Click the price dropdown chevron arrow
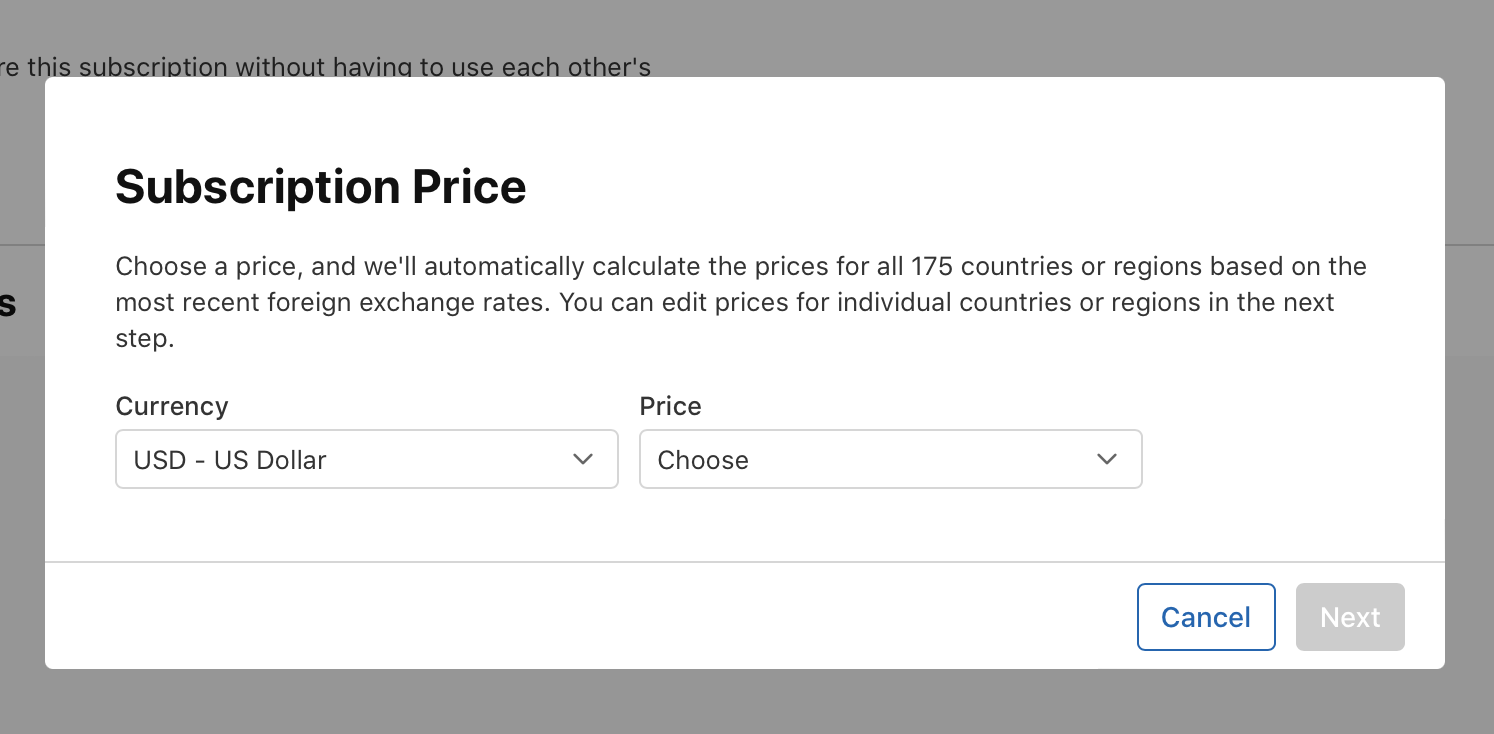 pyautogui.click(x=1107, y=459)
